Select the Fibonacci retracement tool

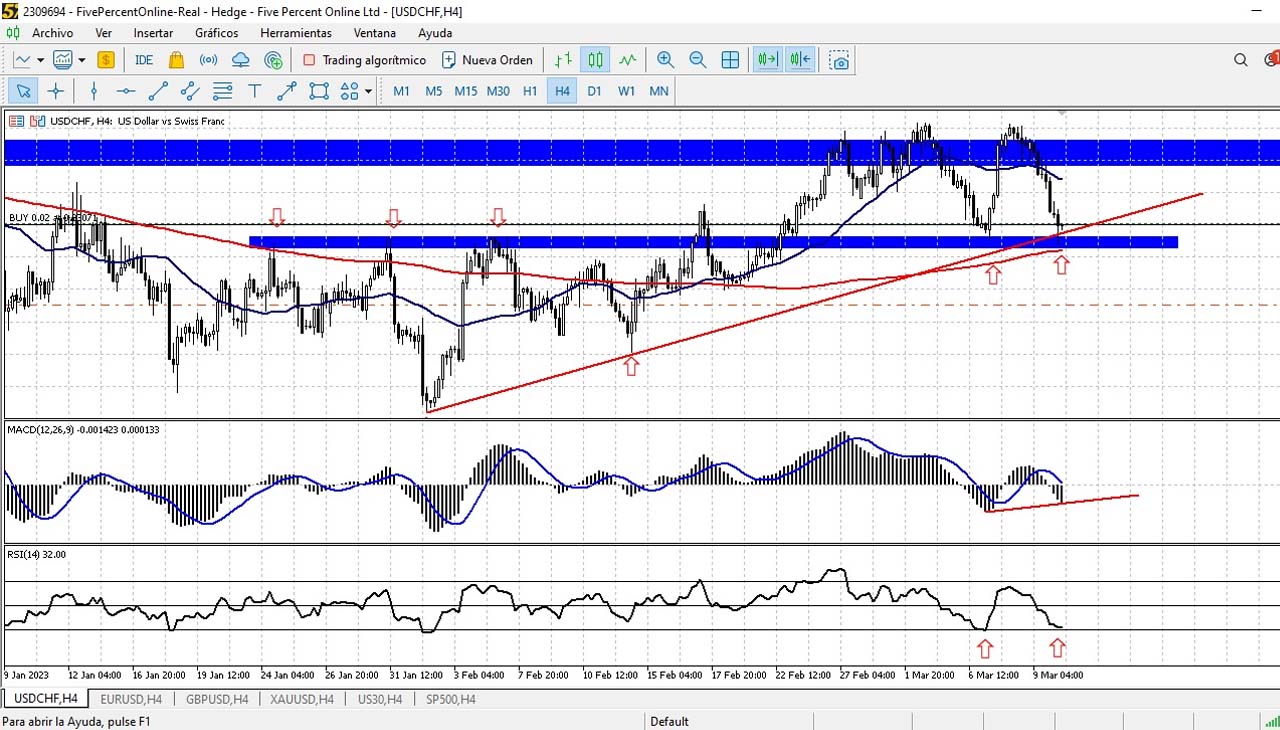[x=222, y=91]
